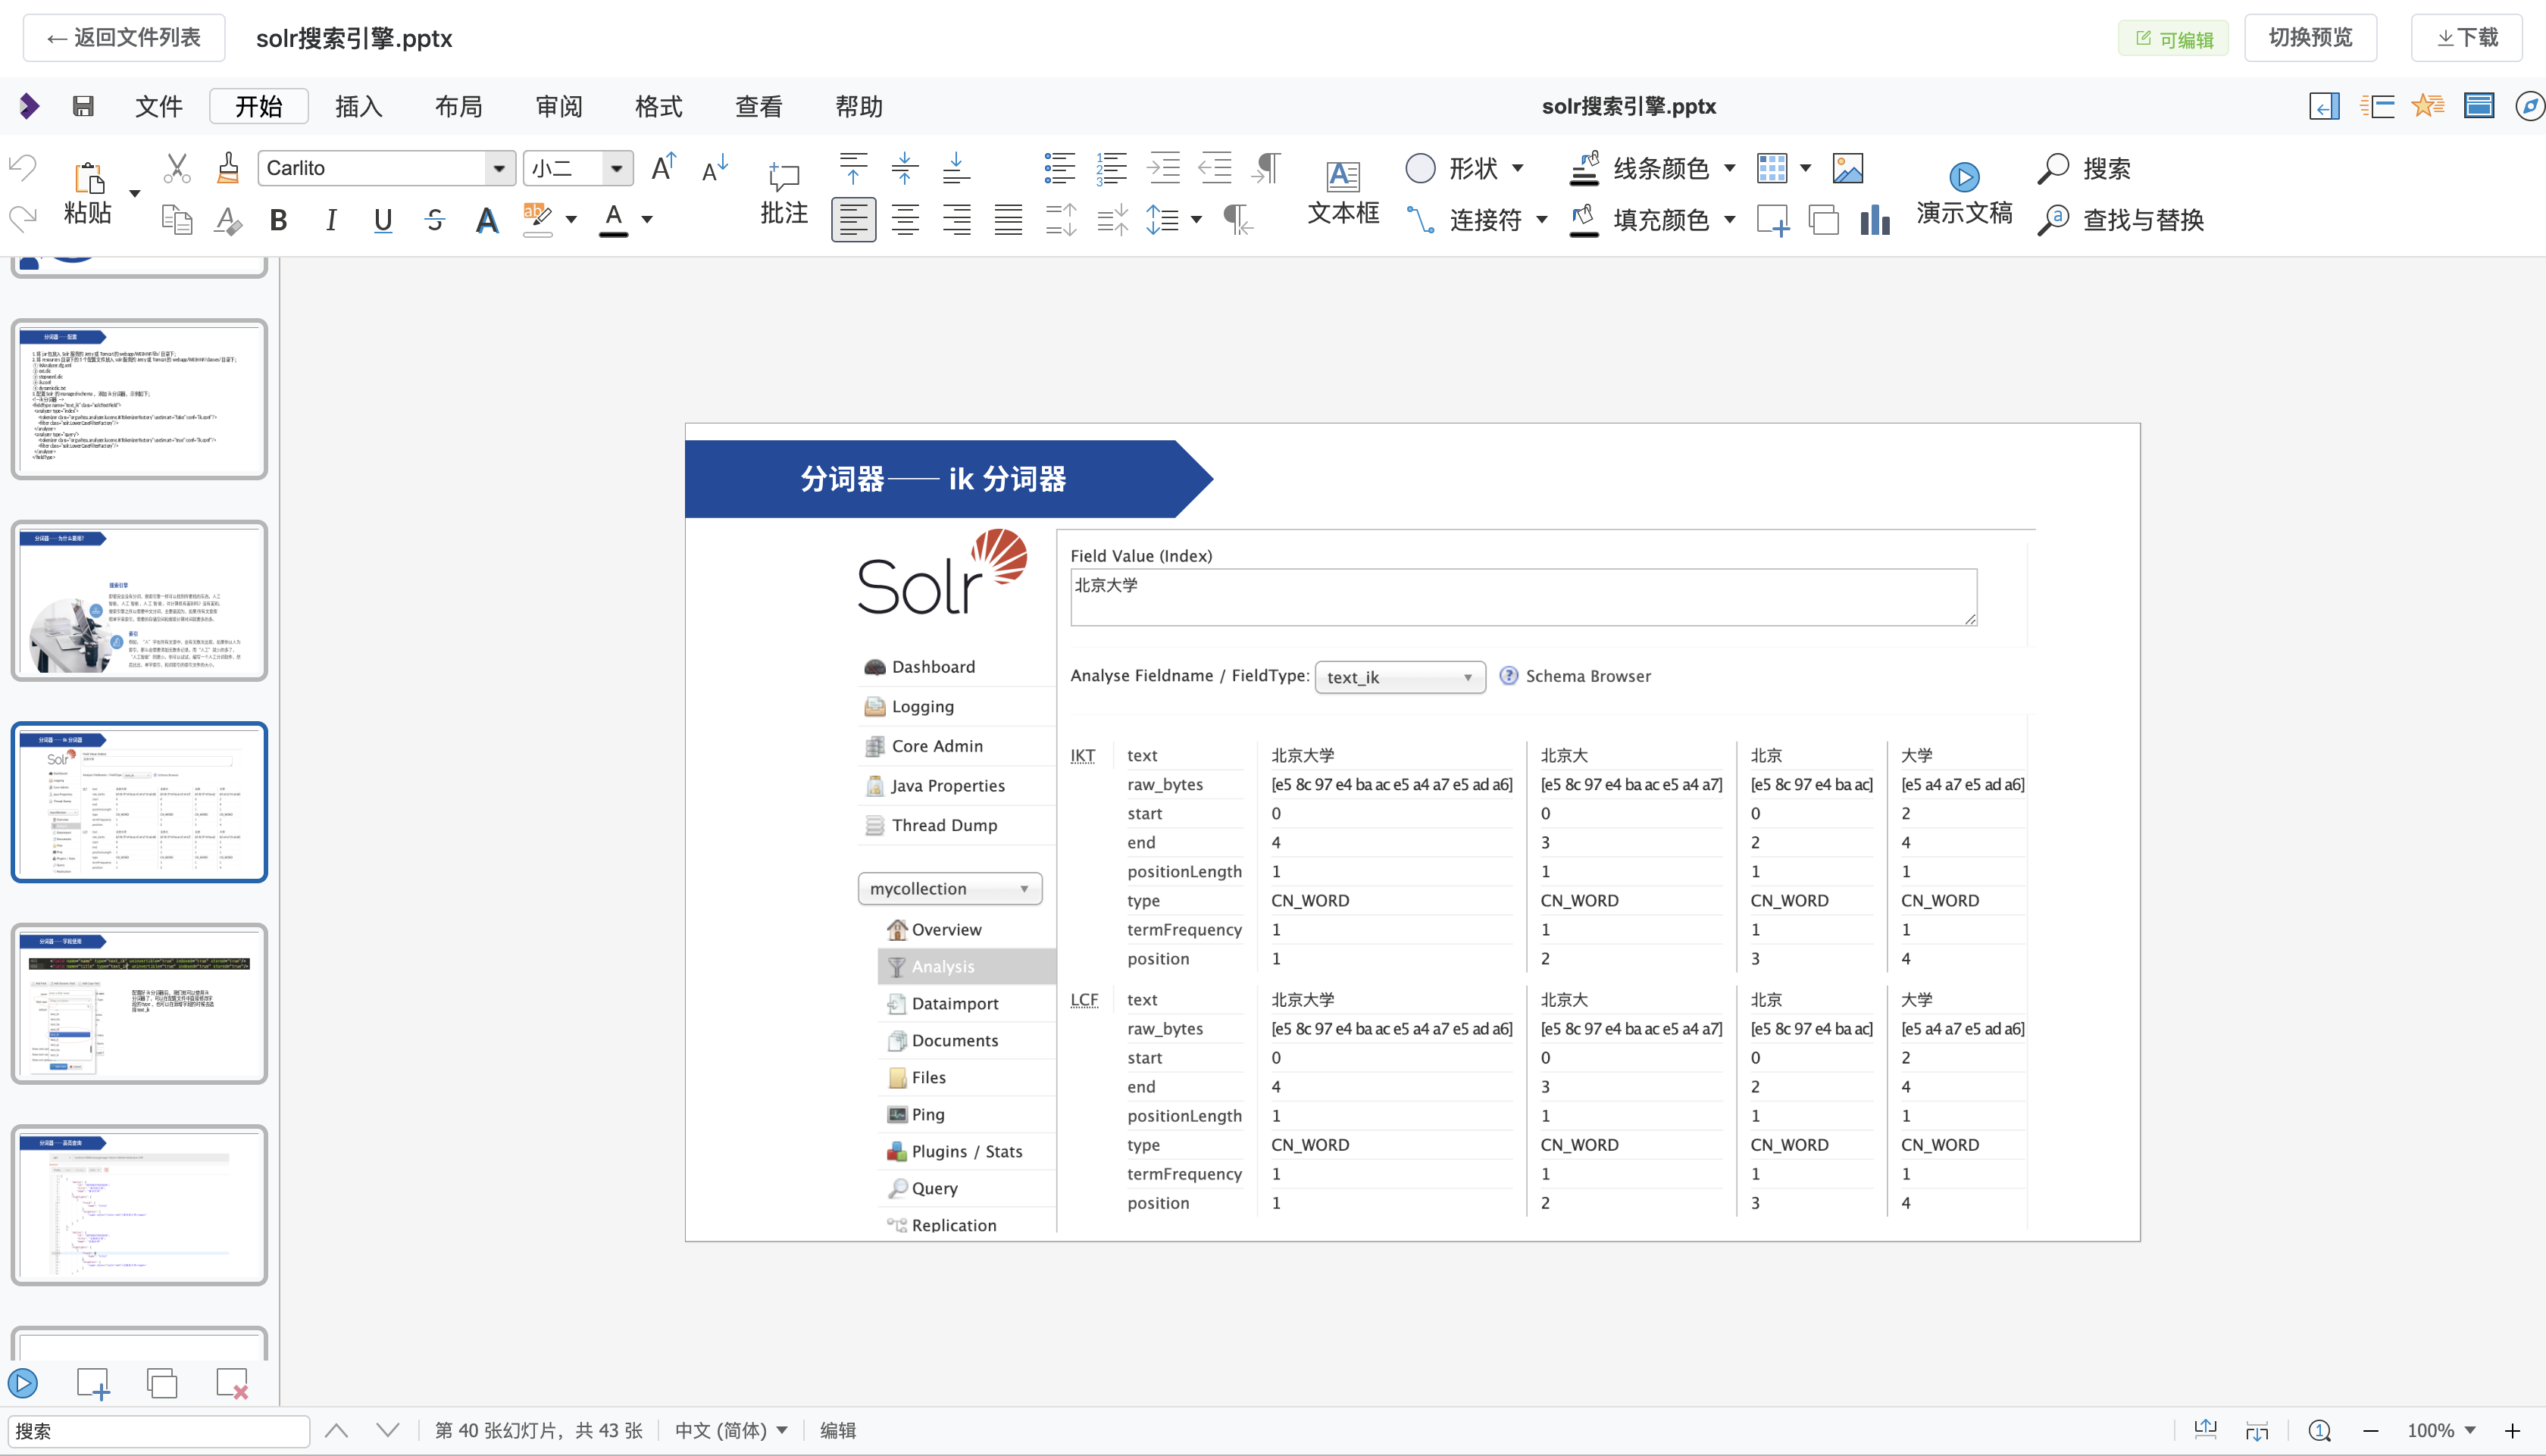The width and height of the screenshot is (2546, 1456).
Task: Click the save document icon
Action: tap(83, 106)
